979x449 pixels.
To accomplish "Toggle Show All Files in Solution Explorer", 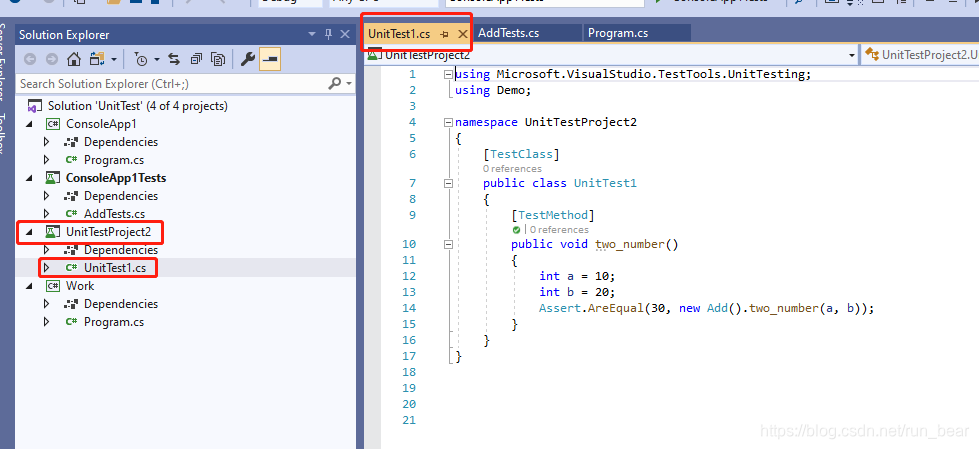I will click(217, 59).
